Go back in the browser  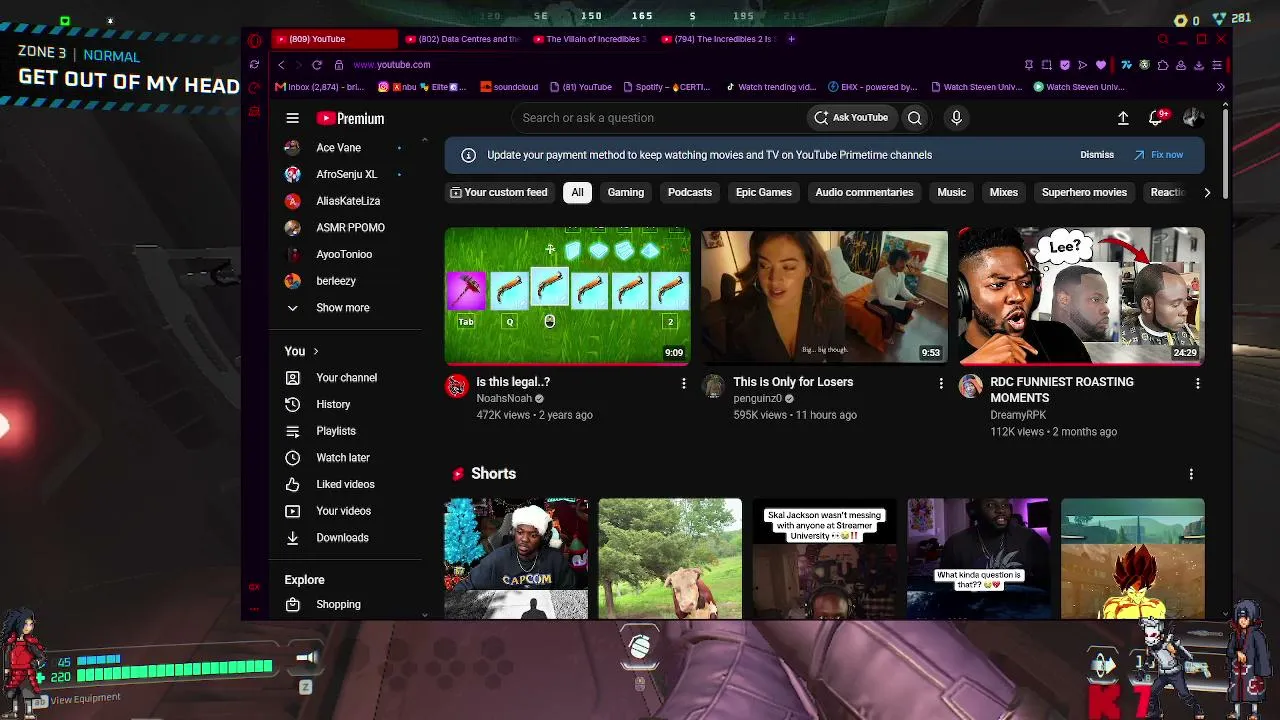coord(281,65)
